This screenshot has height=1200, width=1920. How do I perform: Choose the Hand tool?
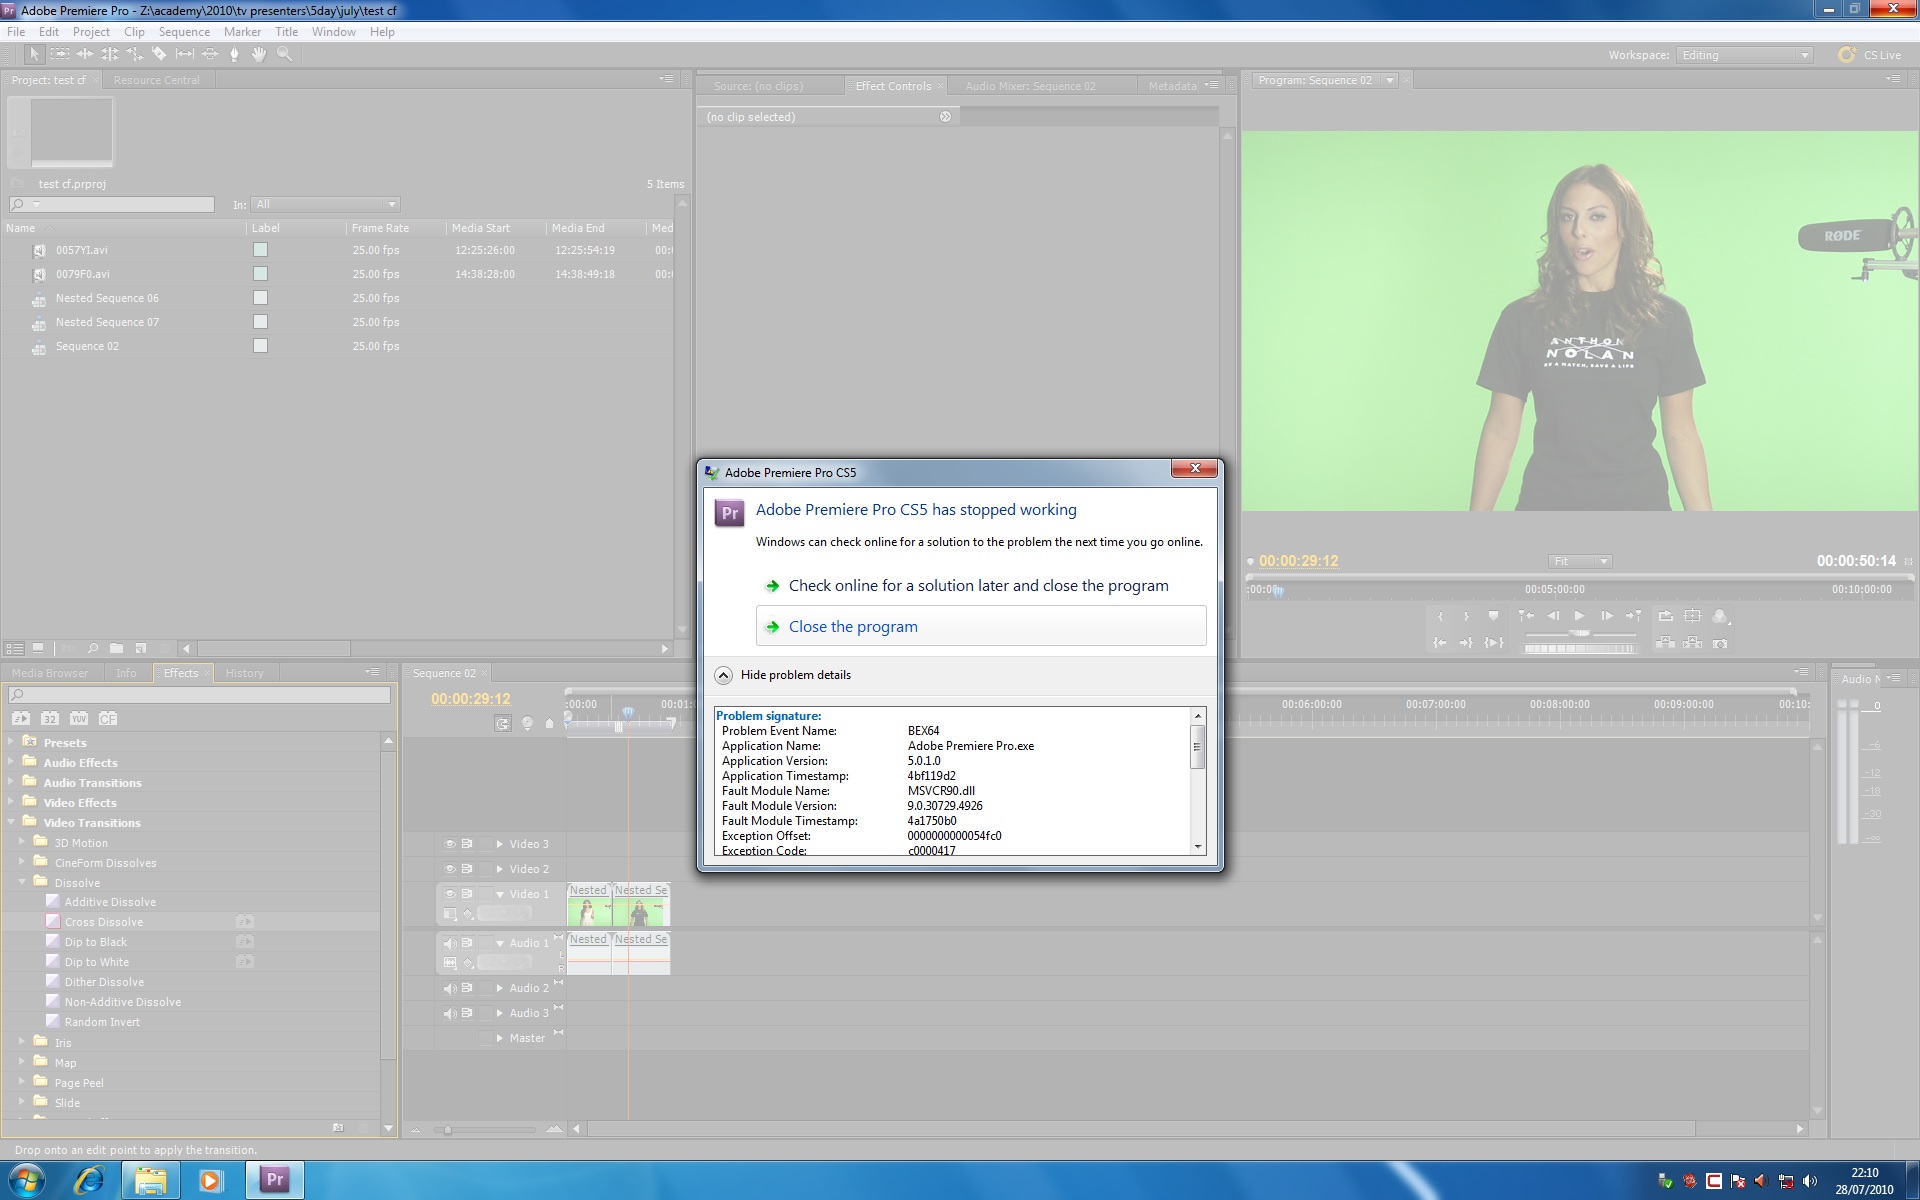pyautogui.click(x=259, y=54)
